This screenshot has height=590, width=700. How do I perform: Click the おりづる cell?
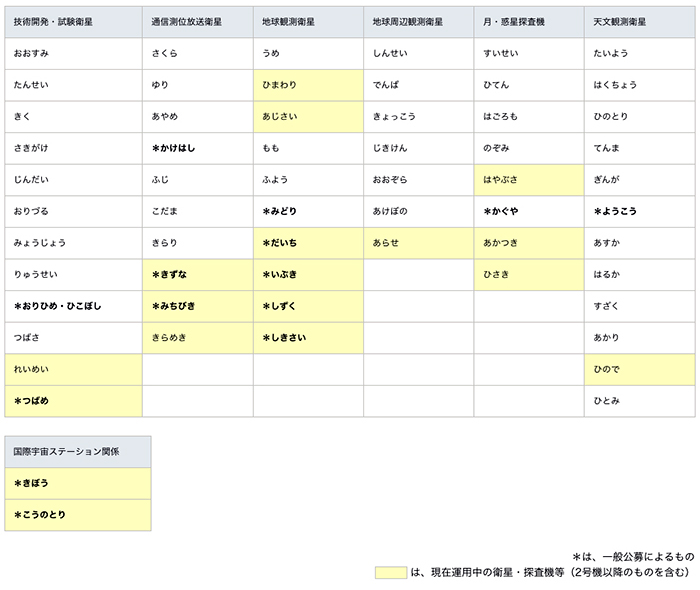click(x=74, y=212)
